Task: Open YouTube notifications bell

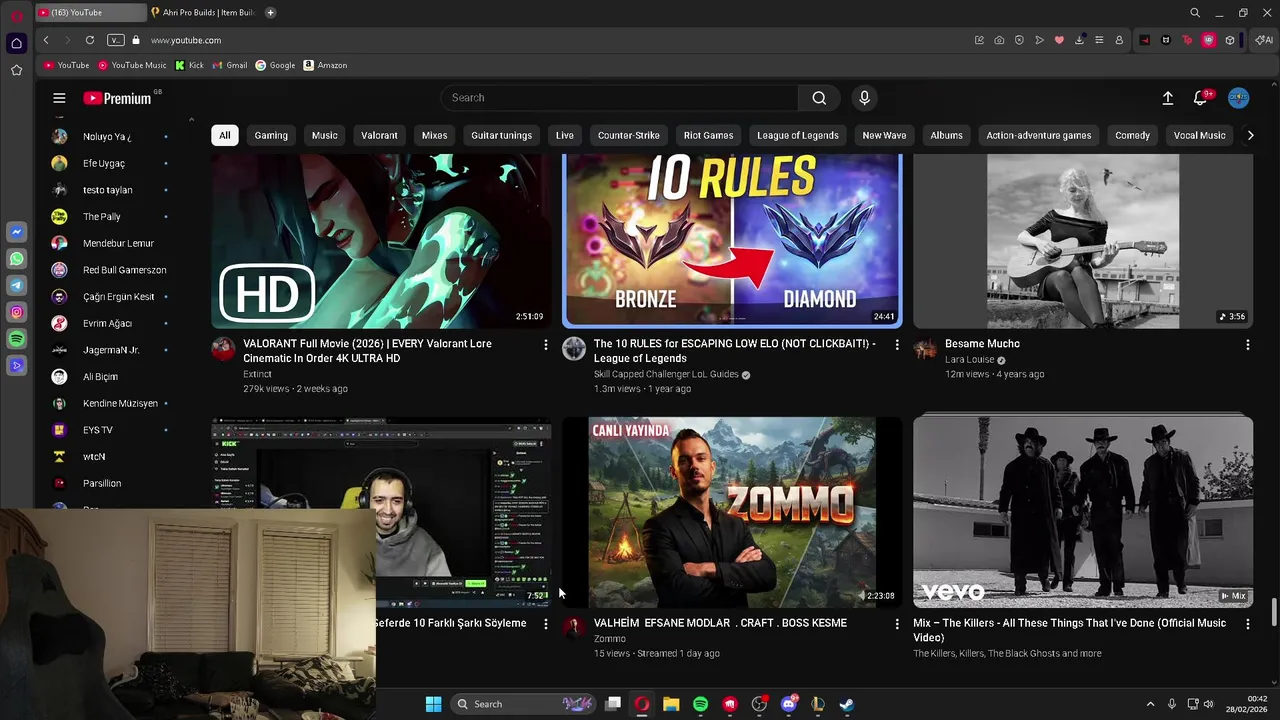Action: click(x=1200, y=98)
